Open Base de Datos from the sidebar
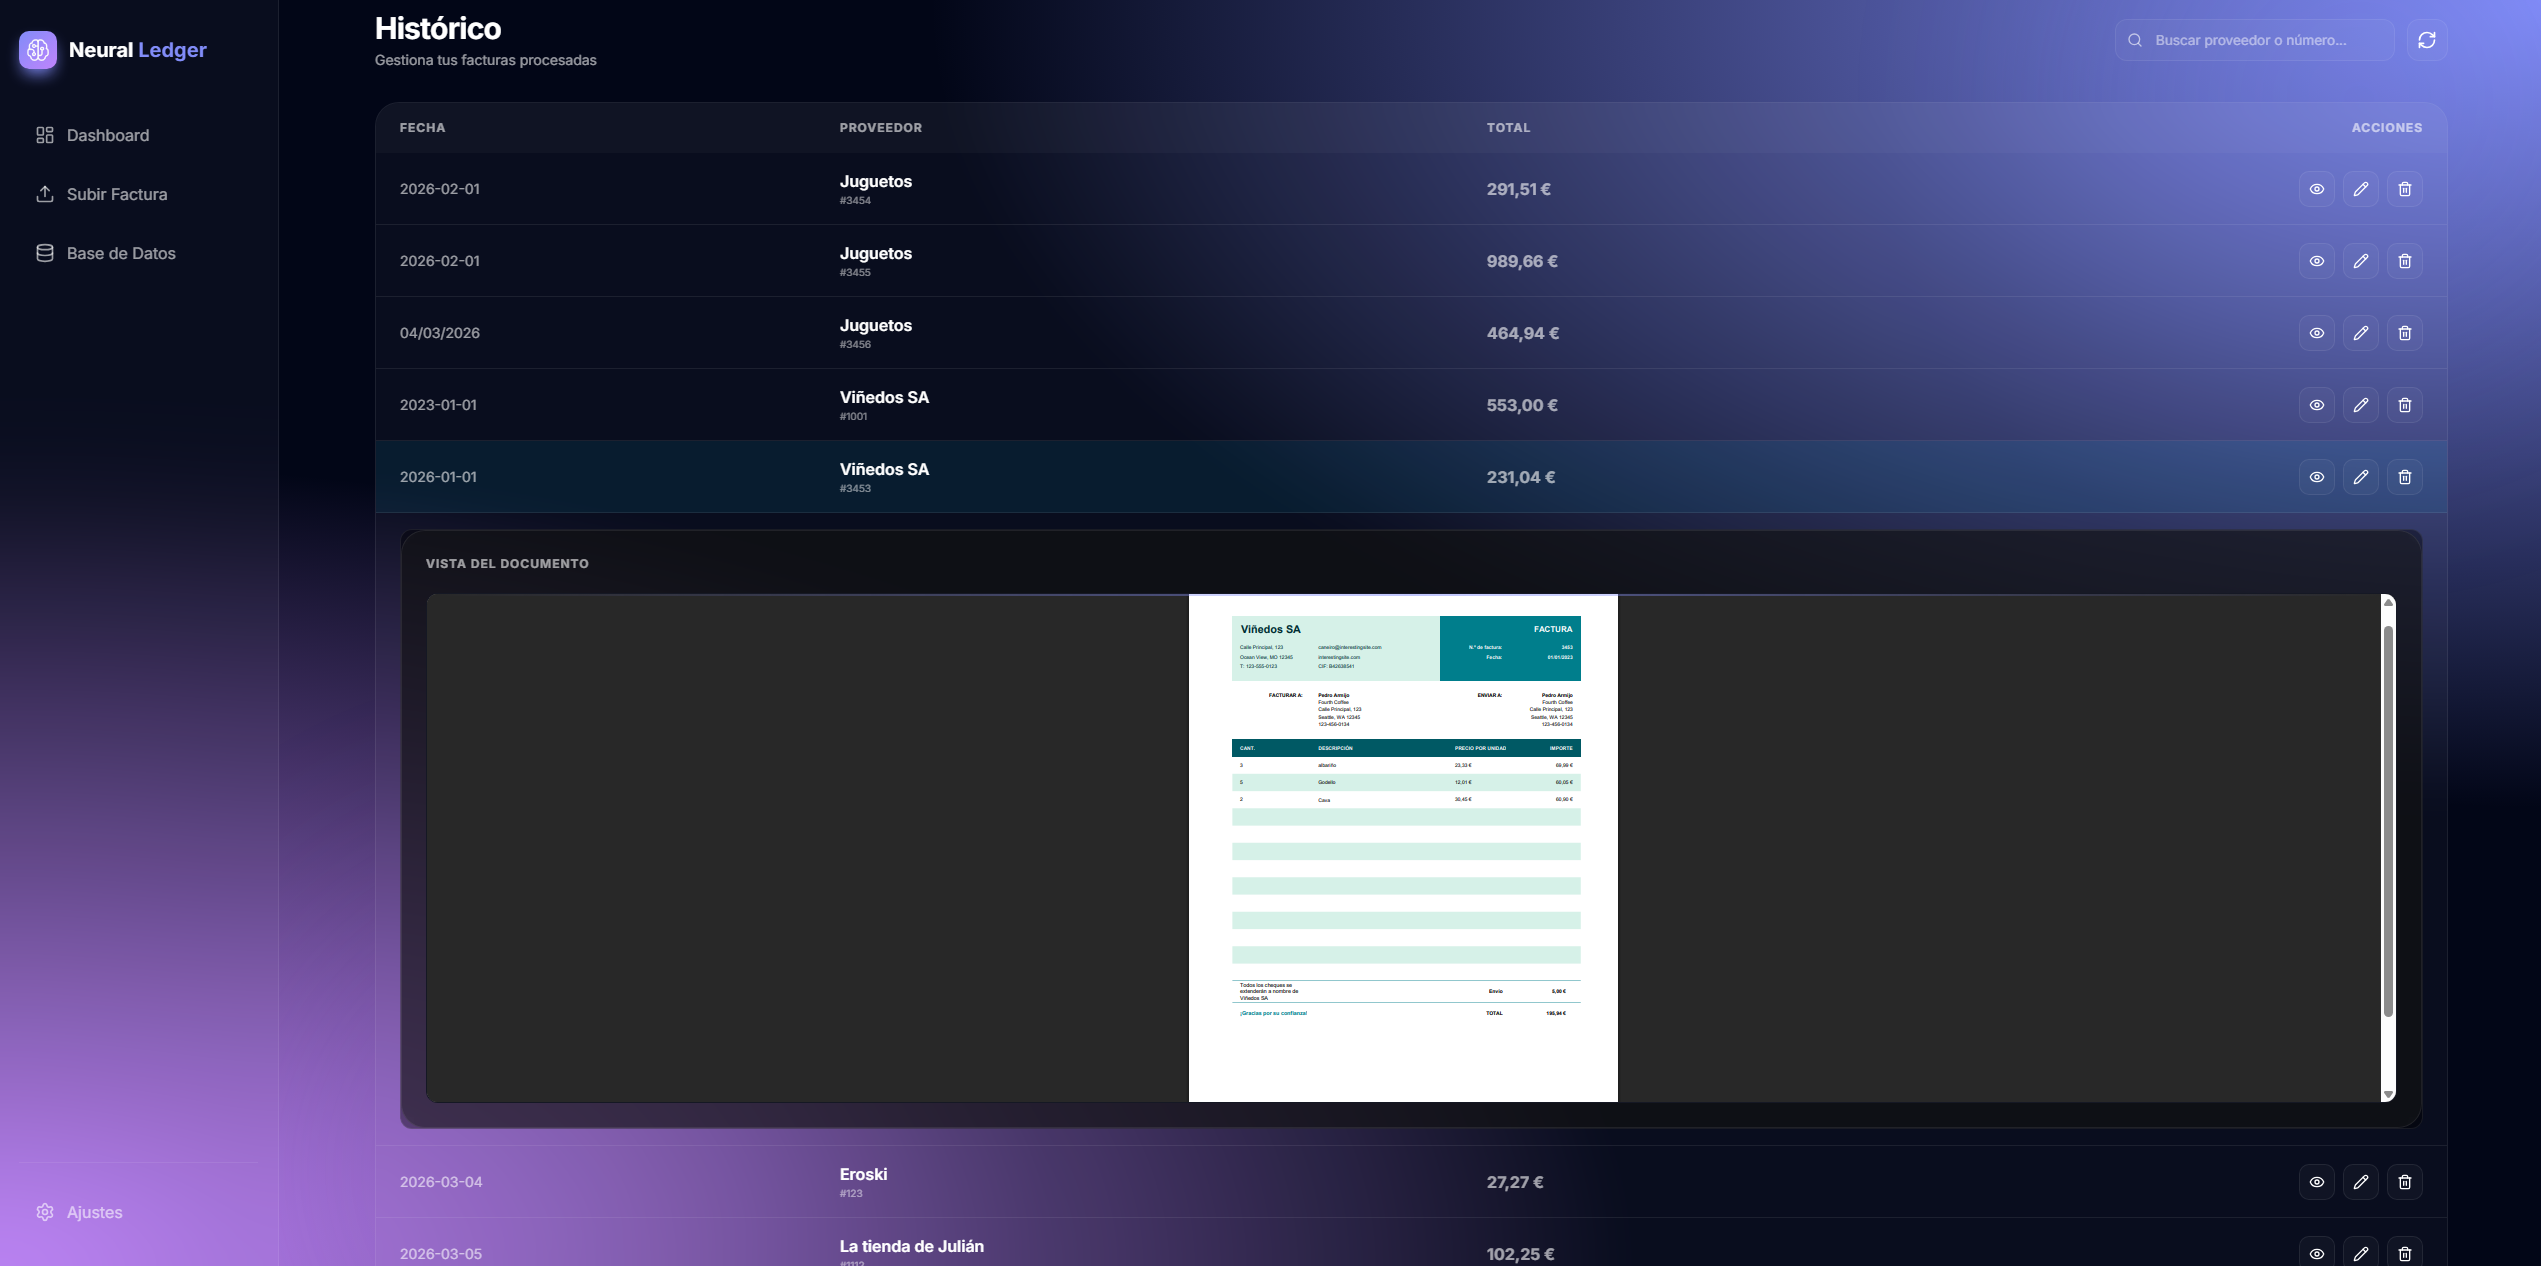 click(x=121, y=253)
